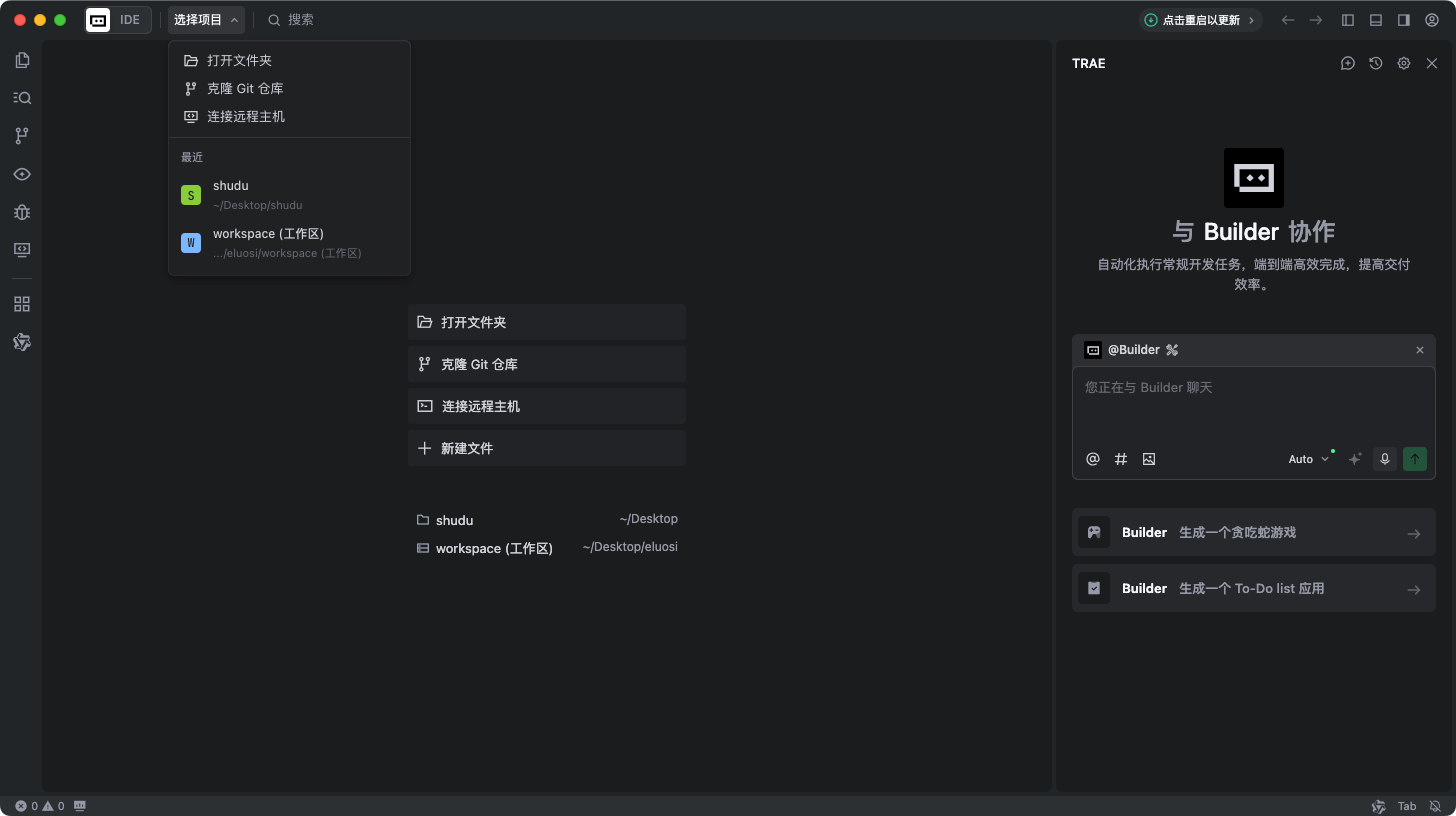Click the green send arrow button
The width and height of the screenshot is (1456, 816).
(x=1415, y=459)
